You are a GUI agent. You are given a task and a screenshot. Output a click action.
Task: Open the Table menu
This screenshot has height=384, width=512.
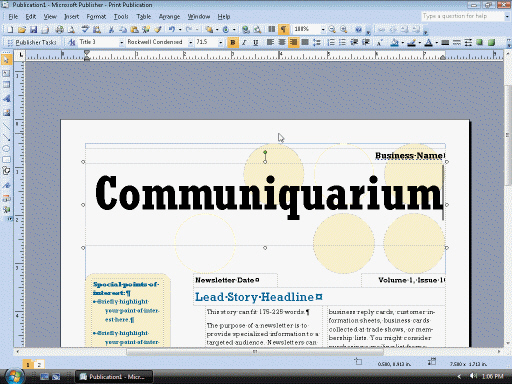pyautogui.click(x=143, y=16)
